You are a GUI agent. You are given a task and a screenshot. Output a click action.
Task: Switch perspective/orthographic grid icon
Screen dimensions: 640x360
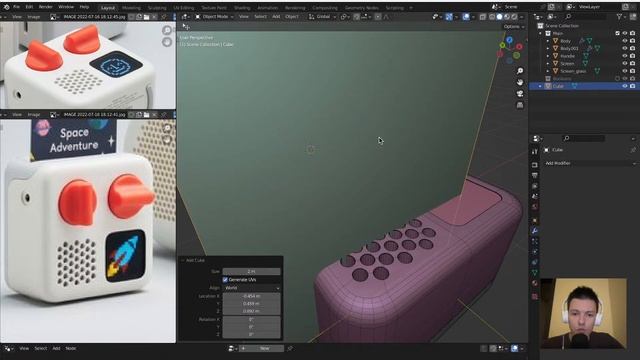(520, 105)
